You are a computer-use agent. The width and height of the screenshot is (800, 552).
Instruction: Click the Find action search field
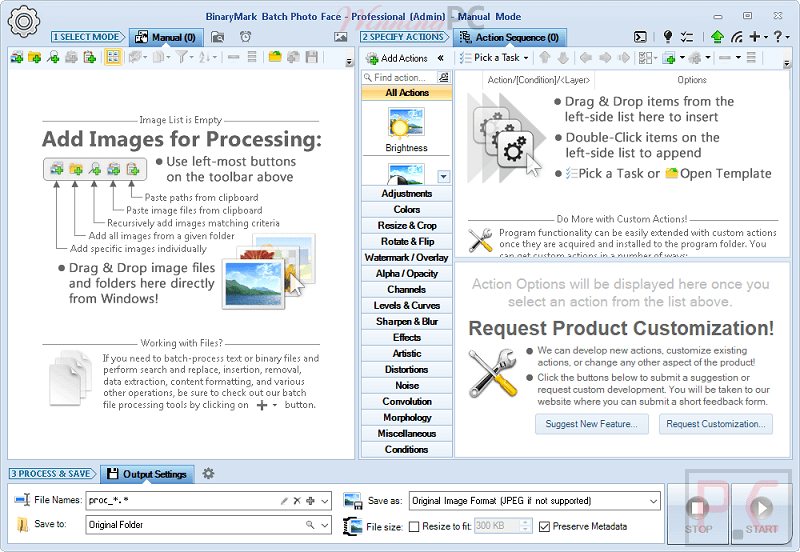click(x=399, y=78)
